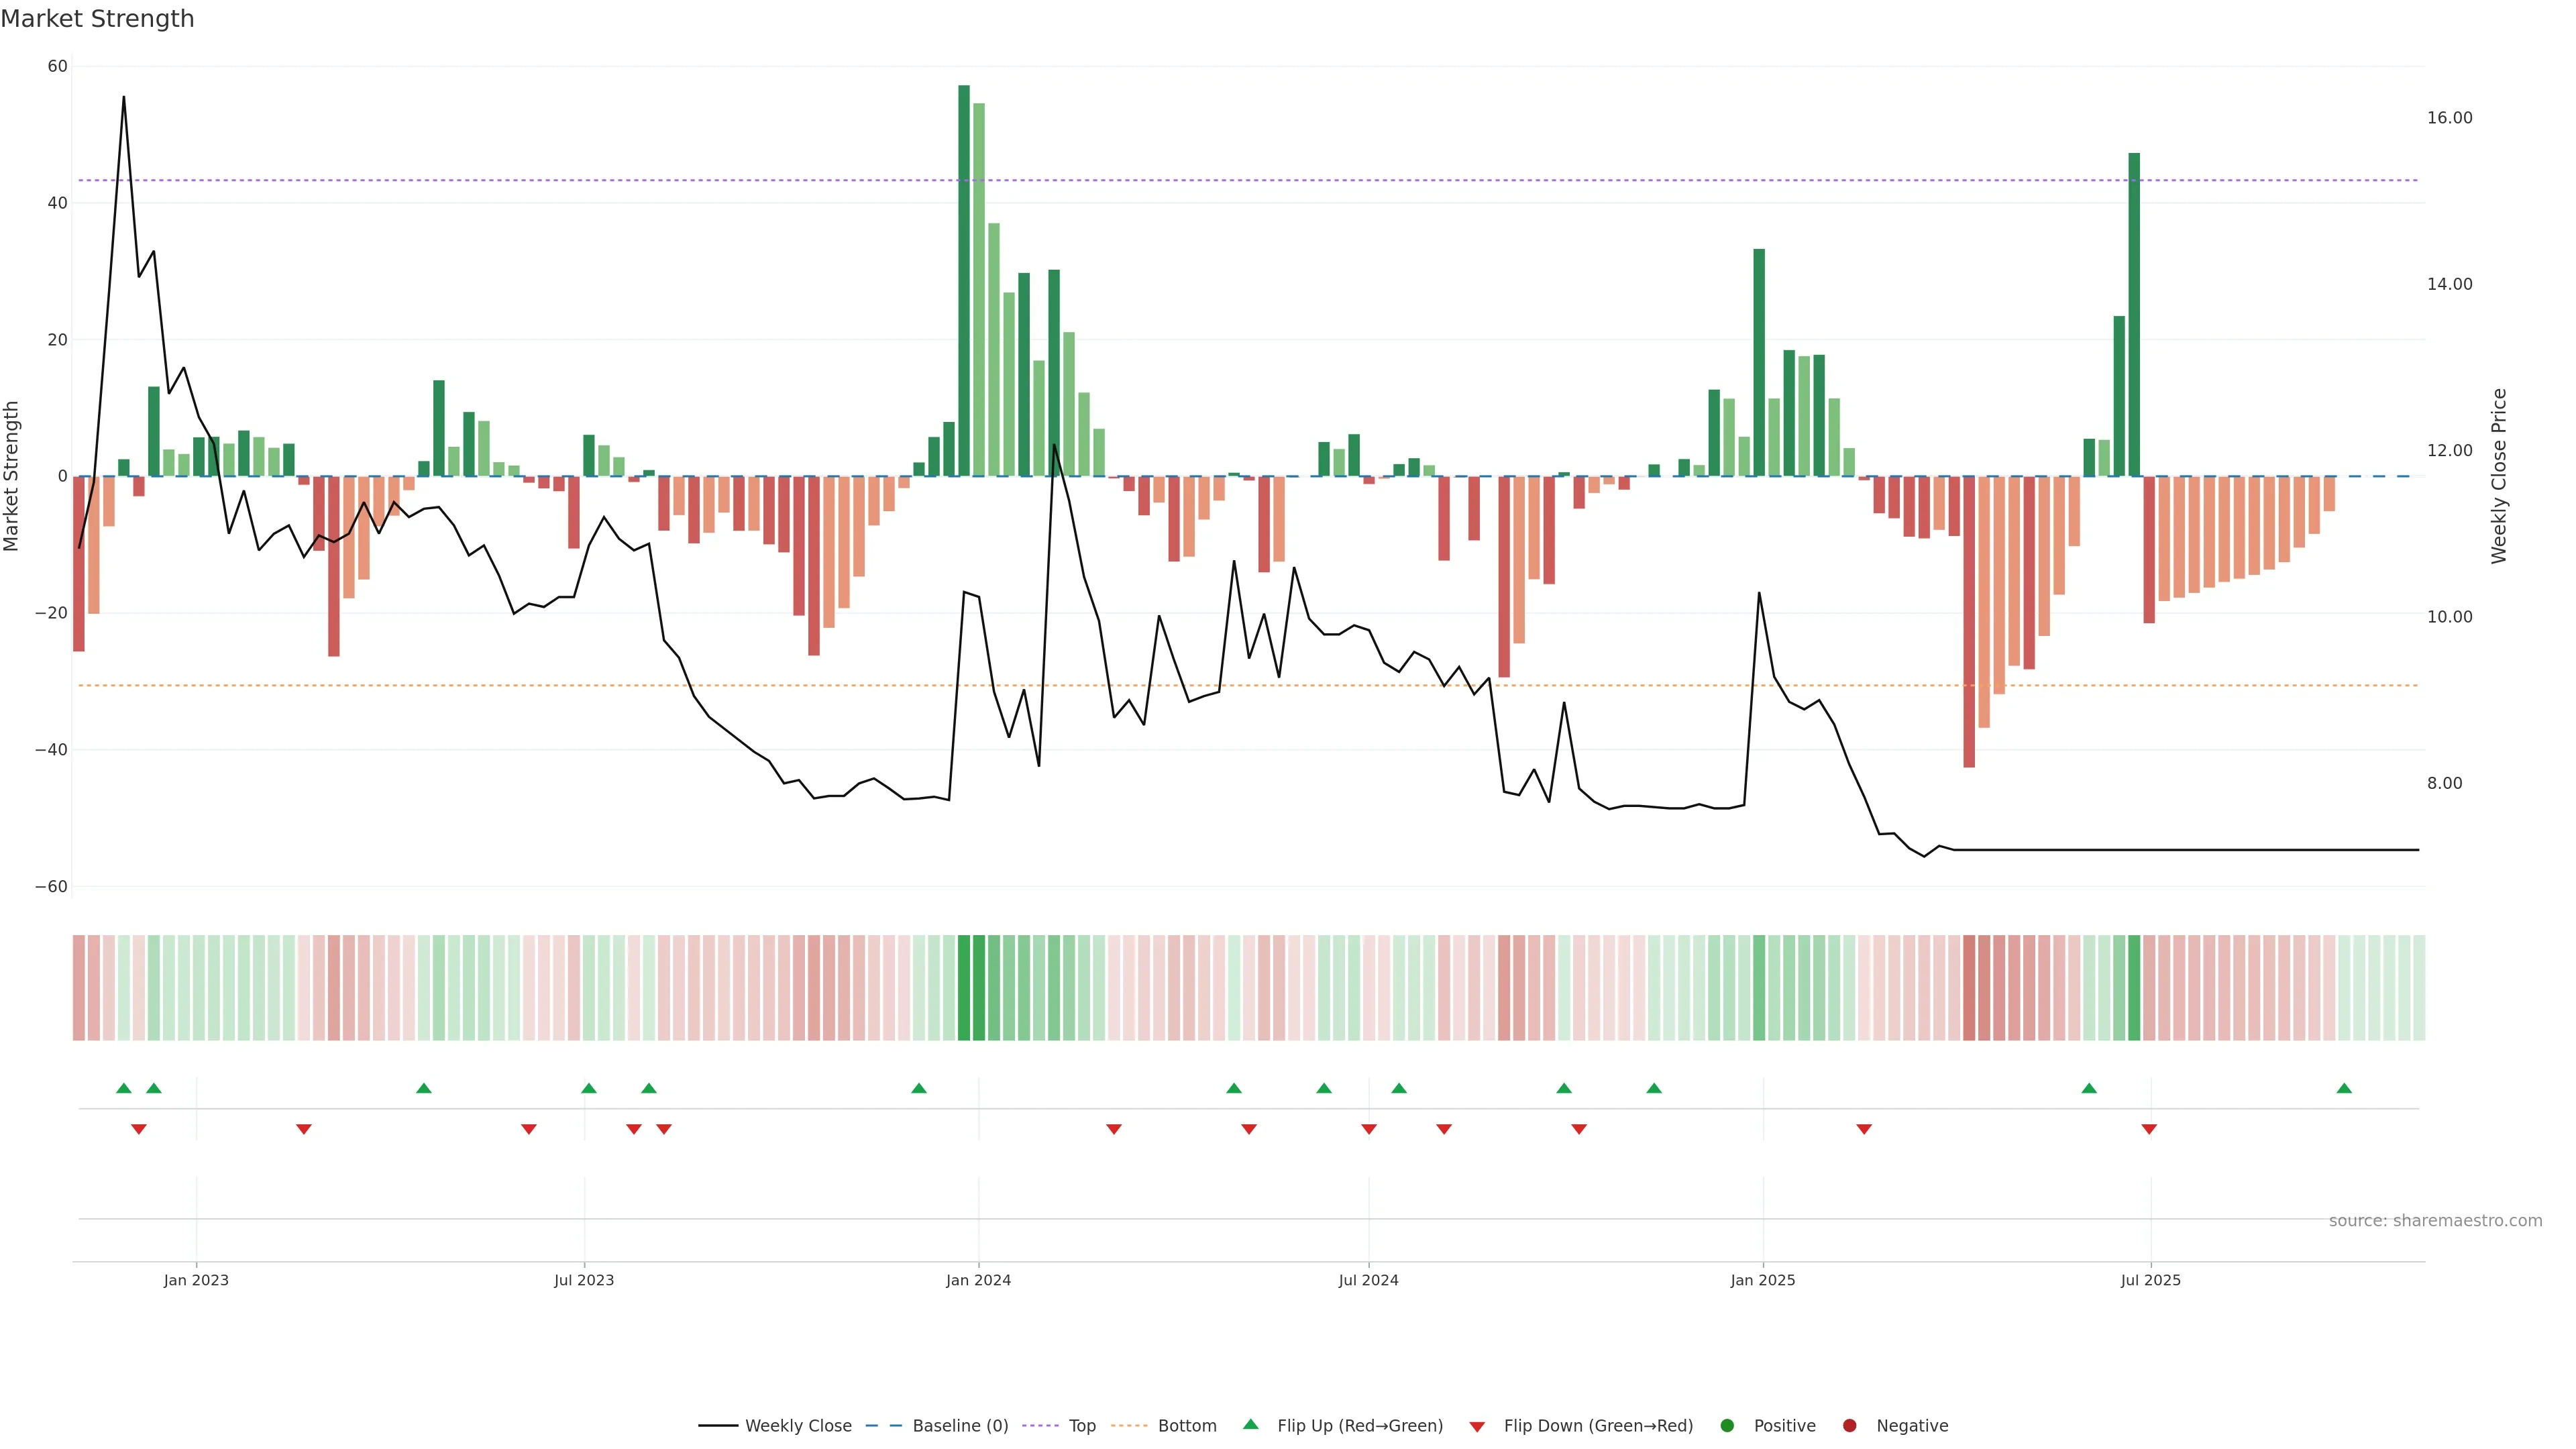Click the first green flip-up triangle marker
The width and height of the screenshot is (2576, 1449).
(124, 1088)
